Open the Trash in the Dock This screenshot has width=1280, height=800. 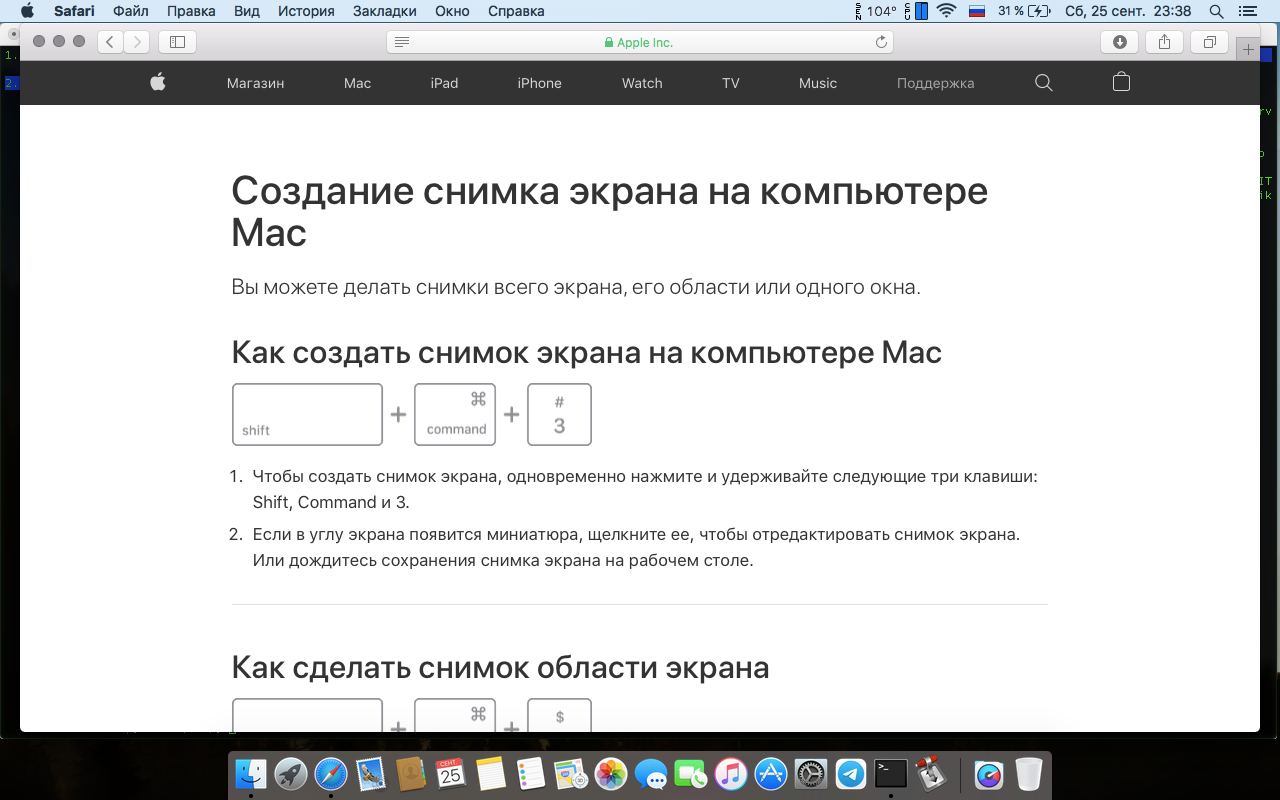[1029, 774]
